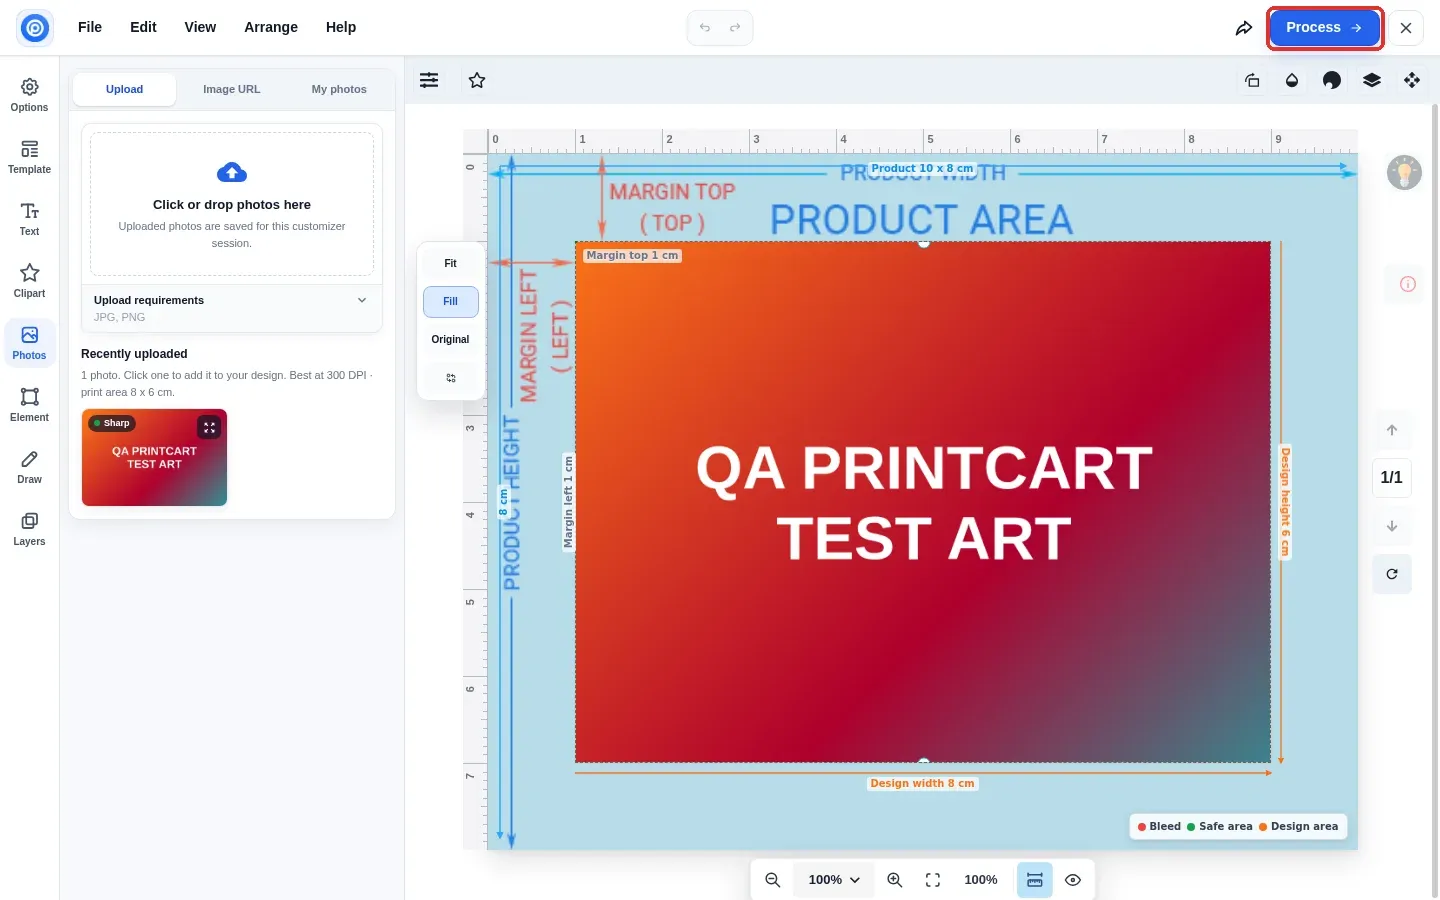Image resolution: width=1440 pixels, height=900 pixels.
Task: Select the Fit image mode
Action: click(451, 264)
